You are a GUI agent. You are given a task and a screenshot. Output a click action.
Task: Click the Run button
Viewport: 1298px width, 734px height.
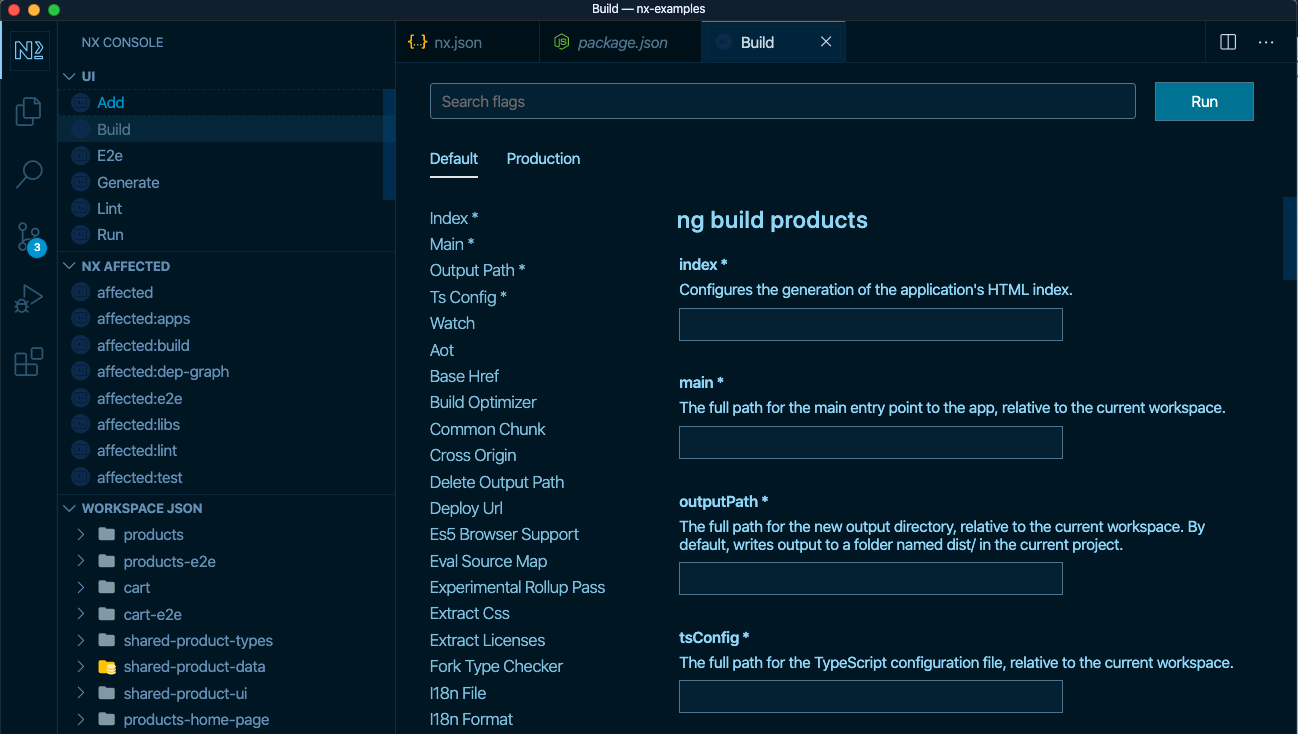pyautogui.click(x=1203, y=101)
